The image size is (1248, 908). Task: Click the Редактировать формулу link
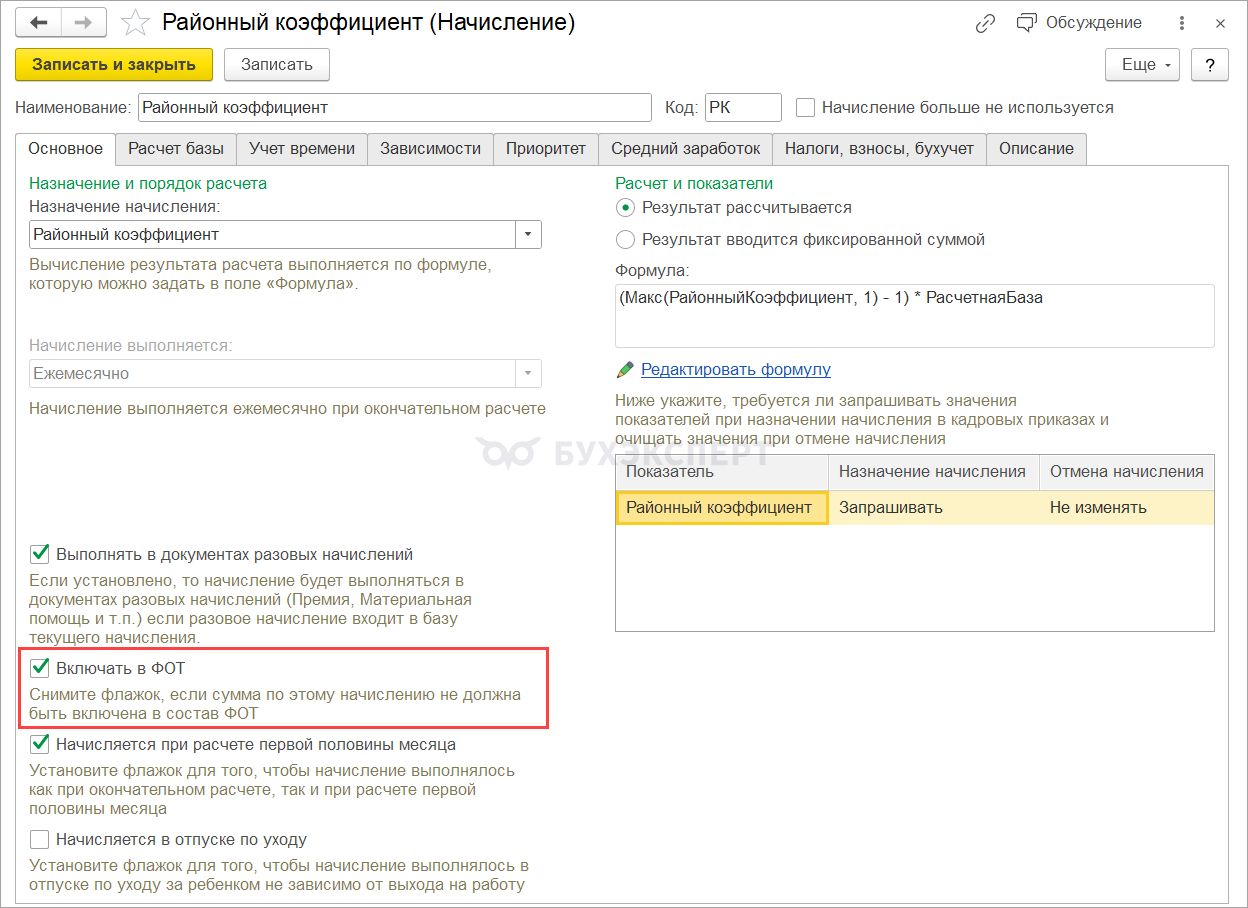click(735, 370)
